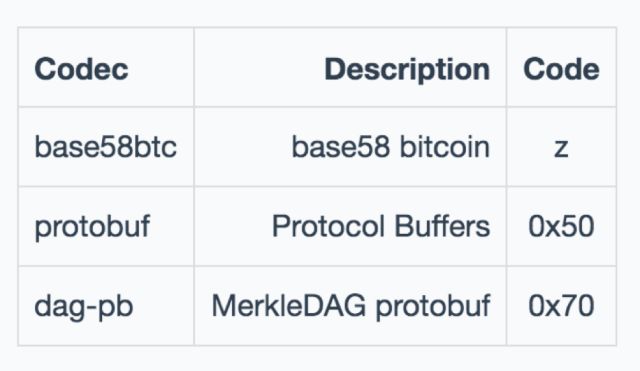This screenshot has height=371, width=640.
Task: Select the Description column header
Action: pos(407,69)
